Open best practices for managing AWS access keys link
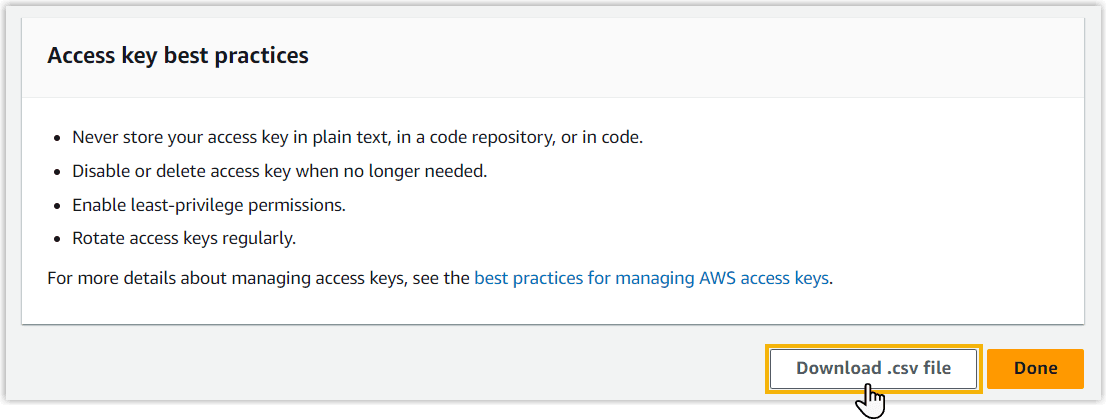Viewport: 1107px width, 419px height. tap(651, 278)
